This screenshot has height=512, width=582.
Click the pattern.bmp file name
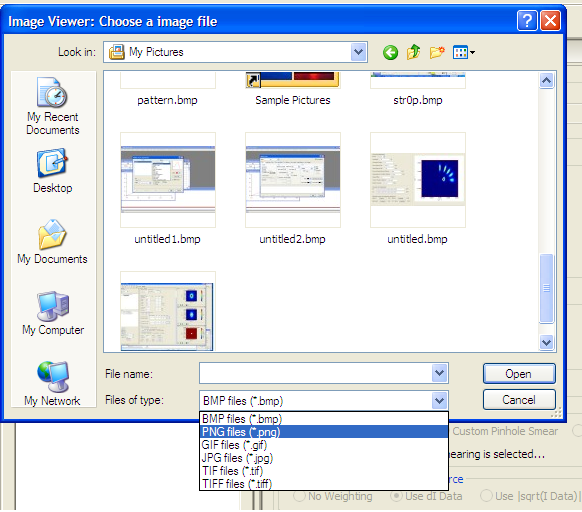[167, 100]
